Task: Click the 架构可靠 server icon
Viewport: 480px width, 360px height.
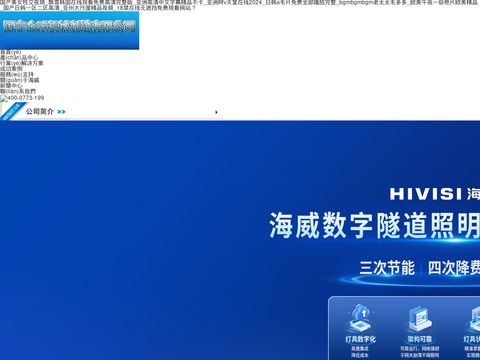Action: click(419, 318)
